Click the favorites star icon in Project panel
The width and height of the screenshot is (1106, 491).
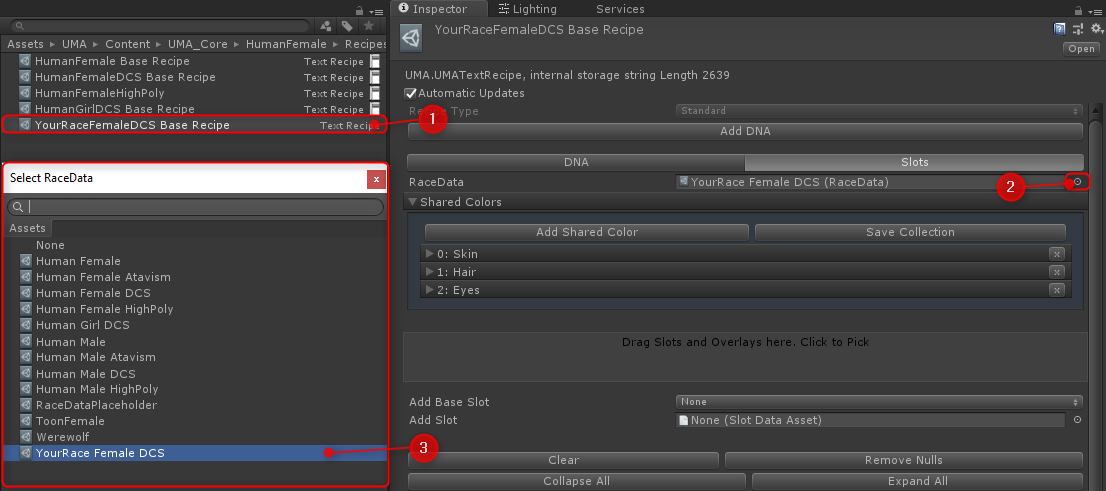[x=369, y=25]
